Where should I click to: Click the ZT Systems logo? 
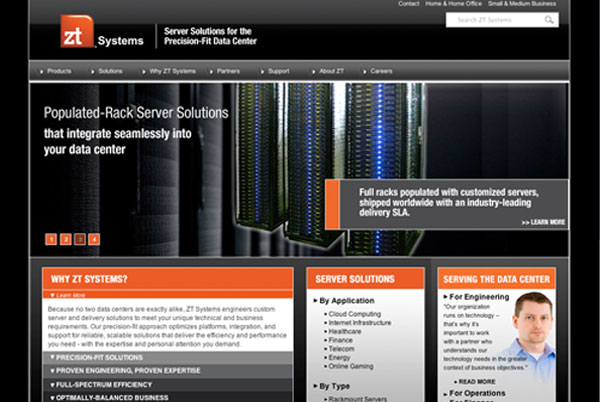(x=100, y=33)
